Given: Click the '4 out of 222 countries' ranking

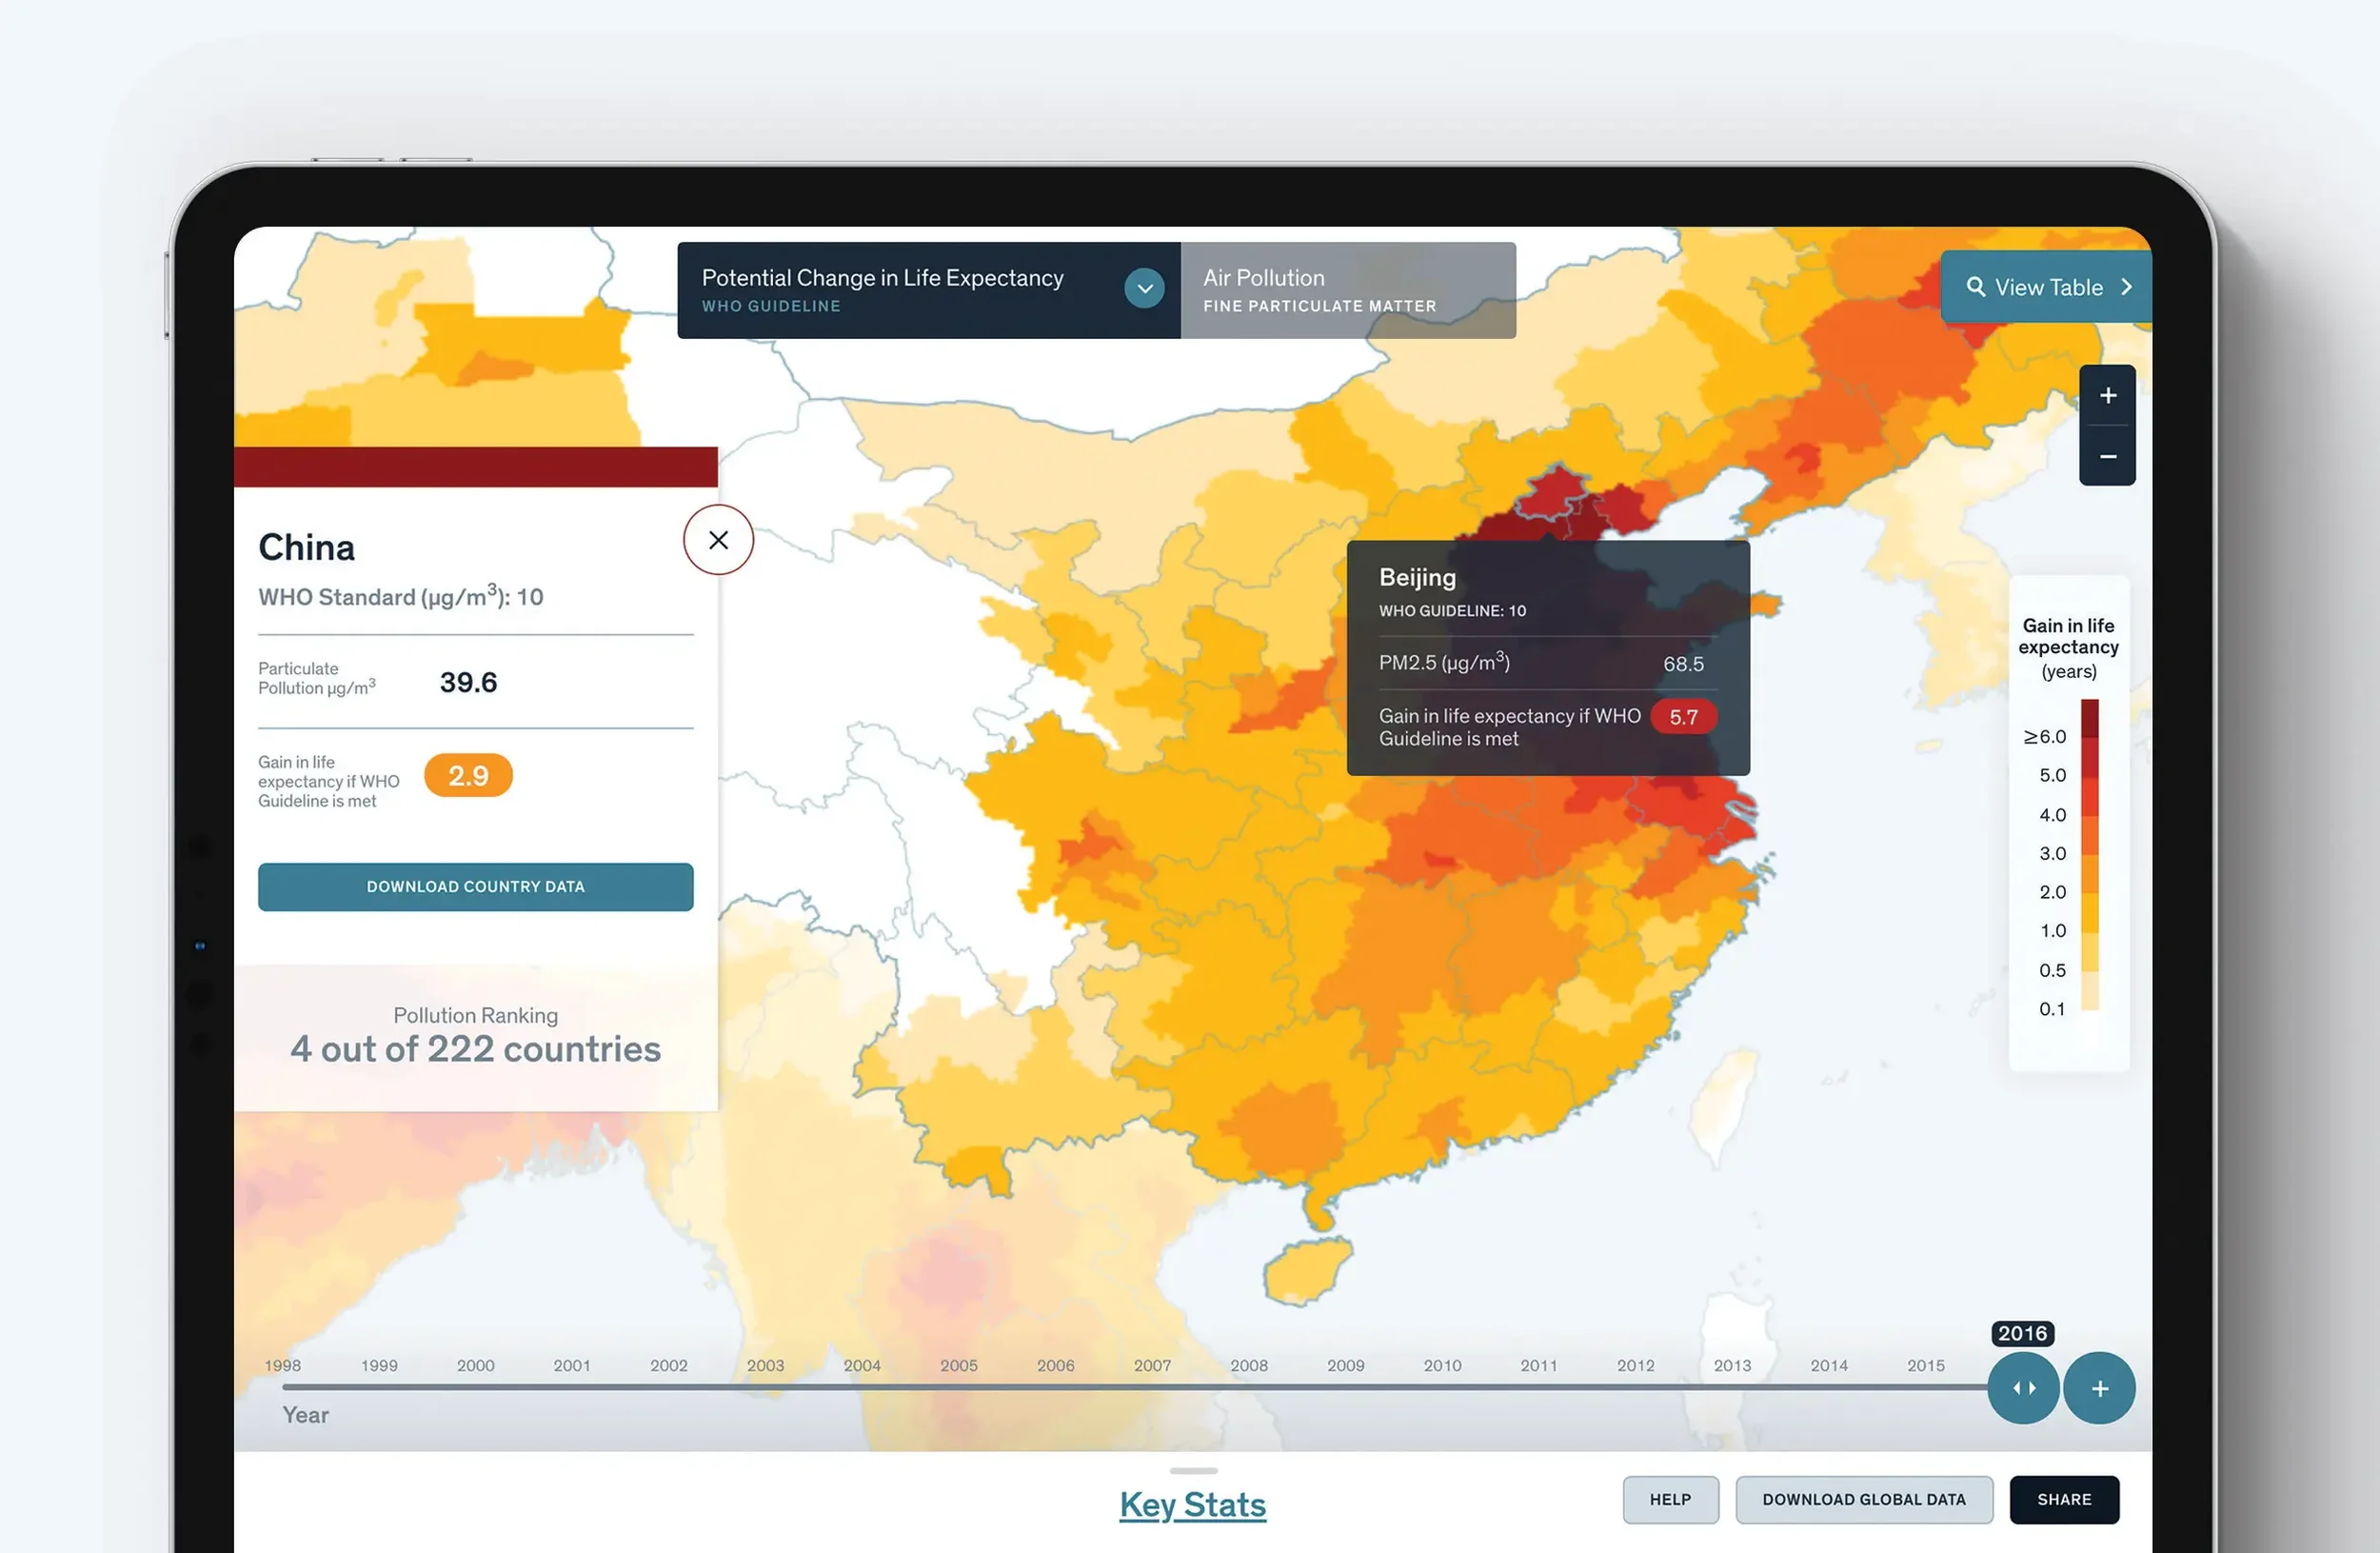Looking at the screenshot, I should click(x=475, y=1049).
